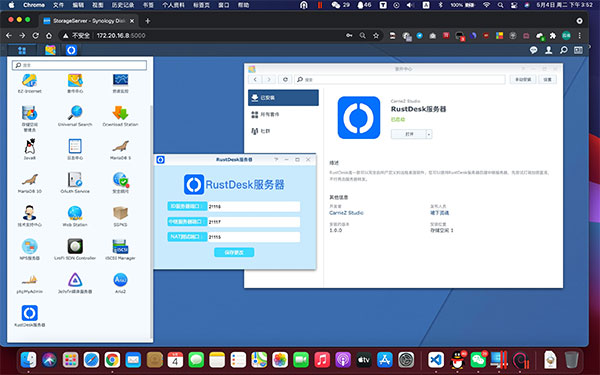600x375 pixels.
Task: Open new Chrome tab with plus button
Action: [x=148, y=21]
